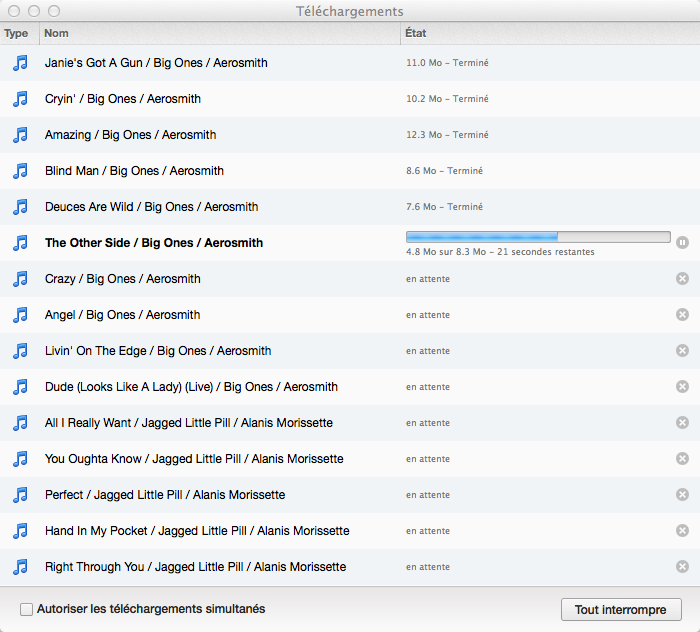The height and width of the screenshot is (632, 700).
Task: Click the 12.3 Mo – Terminé status
Action: [447, 135]
